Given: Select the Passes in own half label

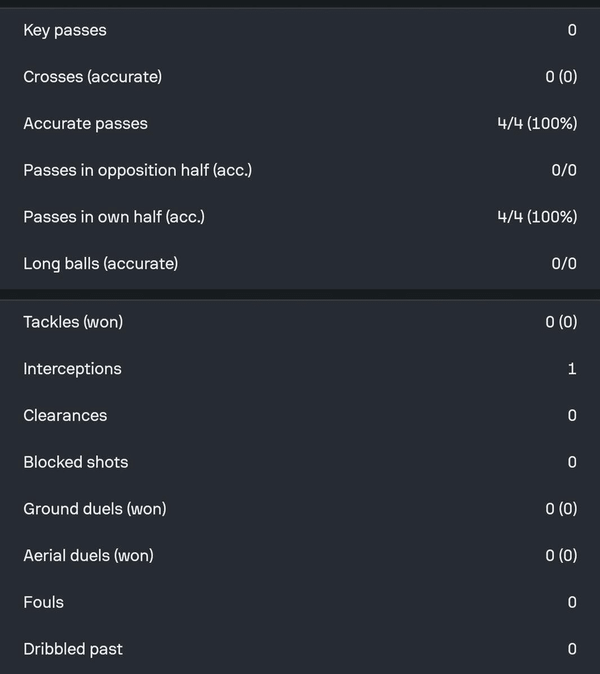Looking at the screenshot, I should 114,217.
